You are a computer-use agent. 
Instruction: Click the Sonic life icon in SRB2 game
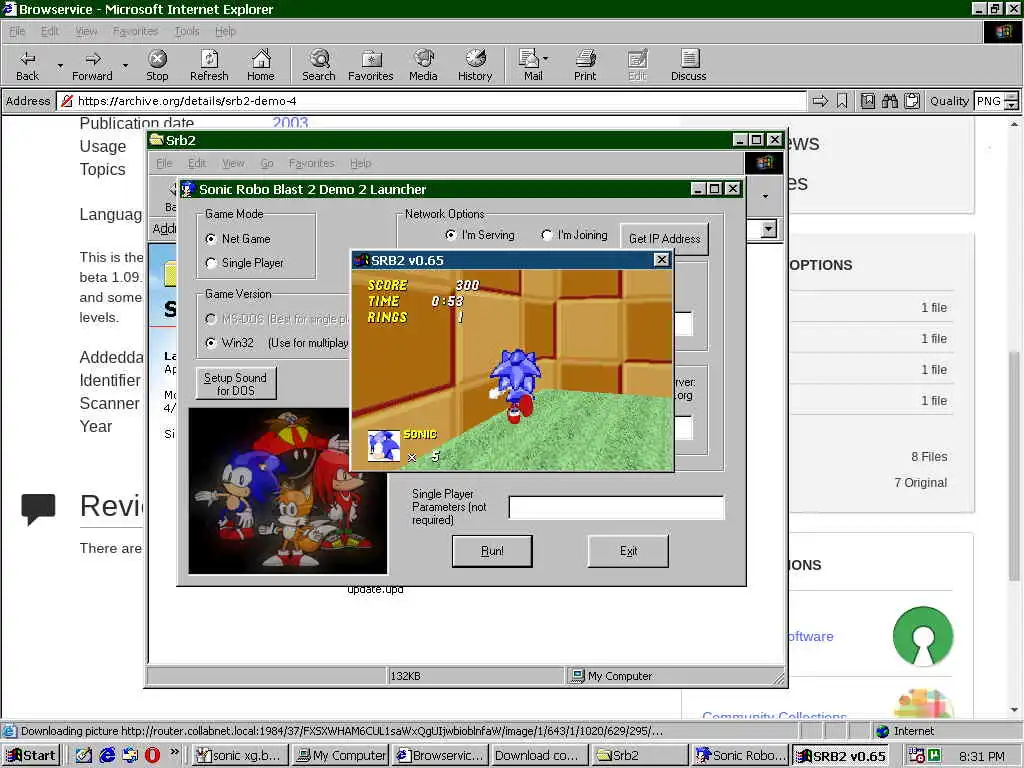pos(384,446)
